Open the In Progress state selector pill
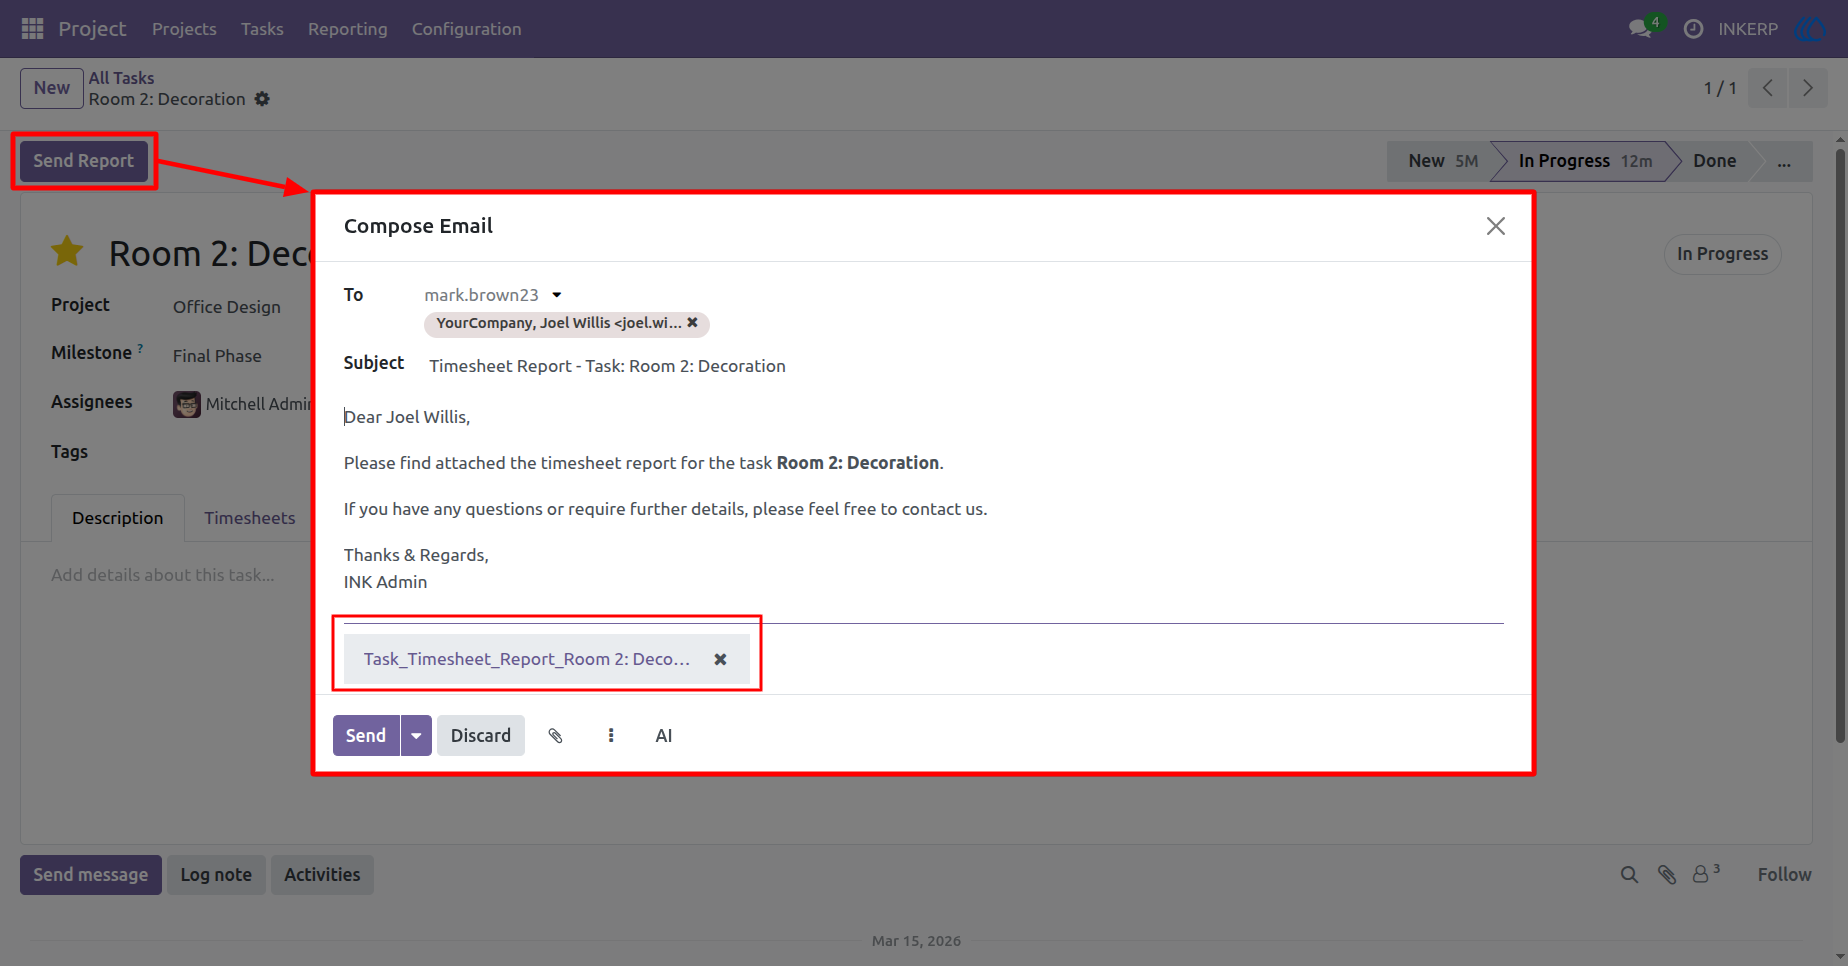Screen dimensions: 1848x966 1722,254
